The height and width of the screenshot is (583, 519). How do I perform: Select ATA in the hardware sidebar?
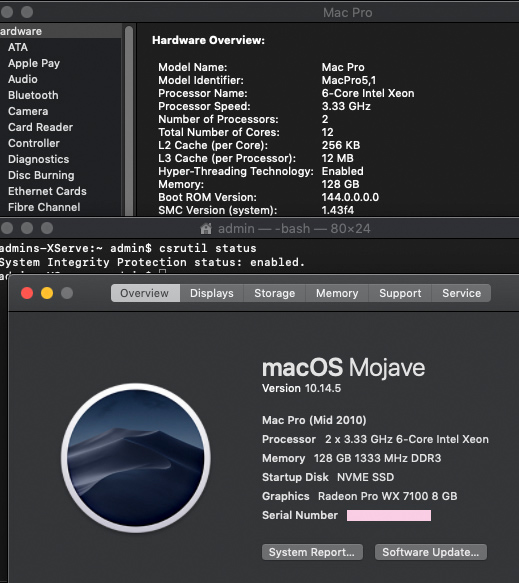click(18, 47)
